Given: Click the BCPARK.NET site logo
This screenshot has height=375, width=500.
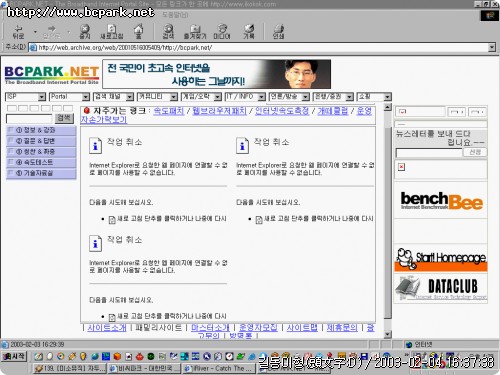Looking at the screenshot, I should click(x=52, y=75).
